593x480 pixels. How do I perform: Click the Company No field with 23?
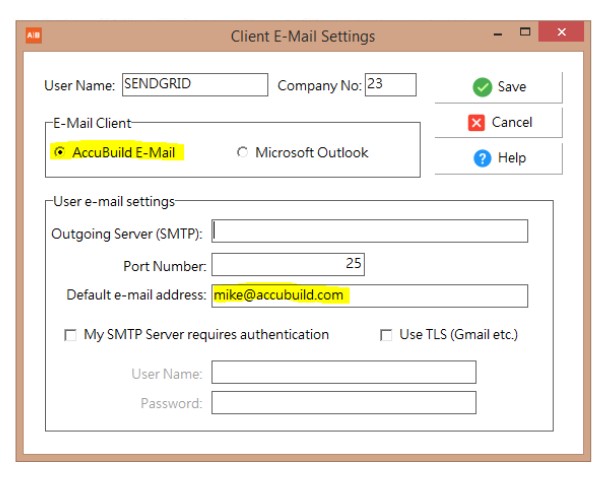(391, 85)
